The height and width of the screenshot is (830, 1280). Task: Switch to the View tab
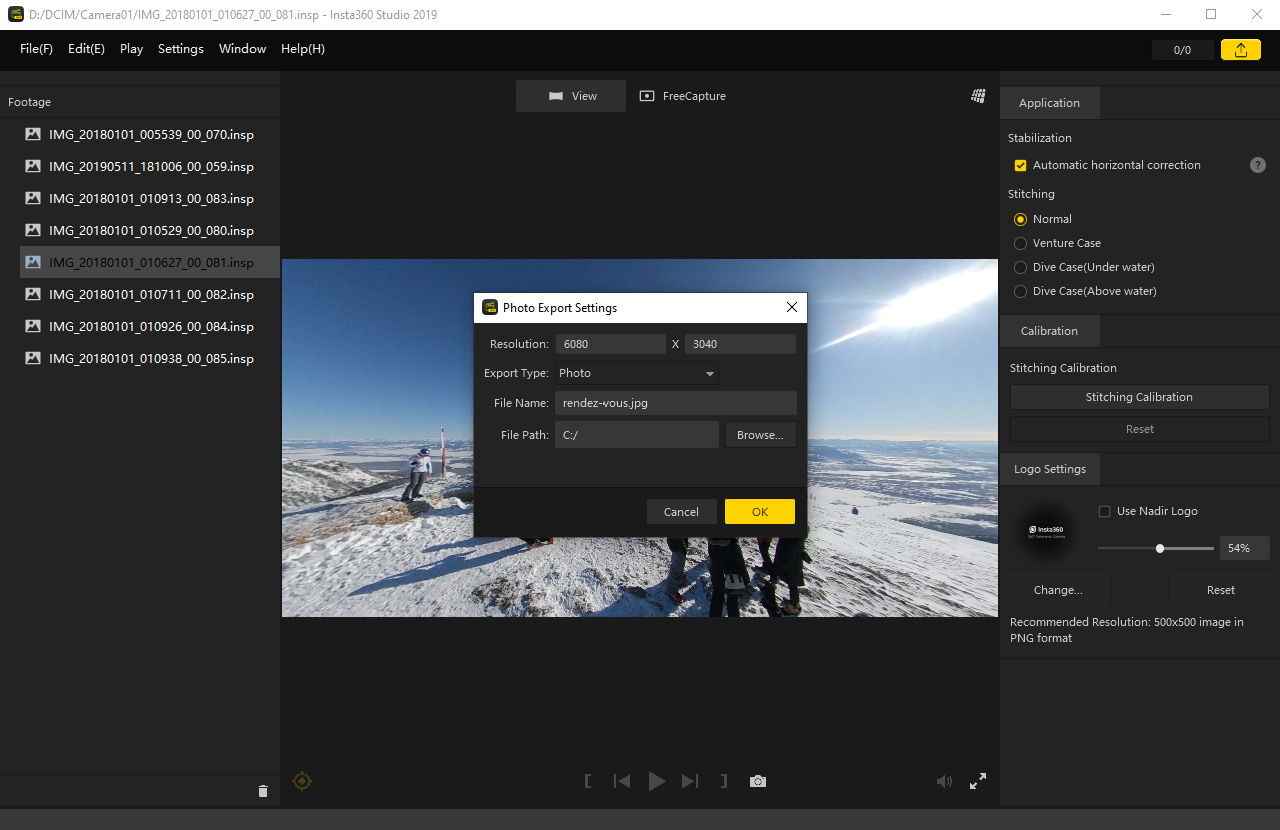[571, 96]
